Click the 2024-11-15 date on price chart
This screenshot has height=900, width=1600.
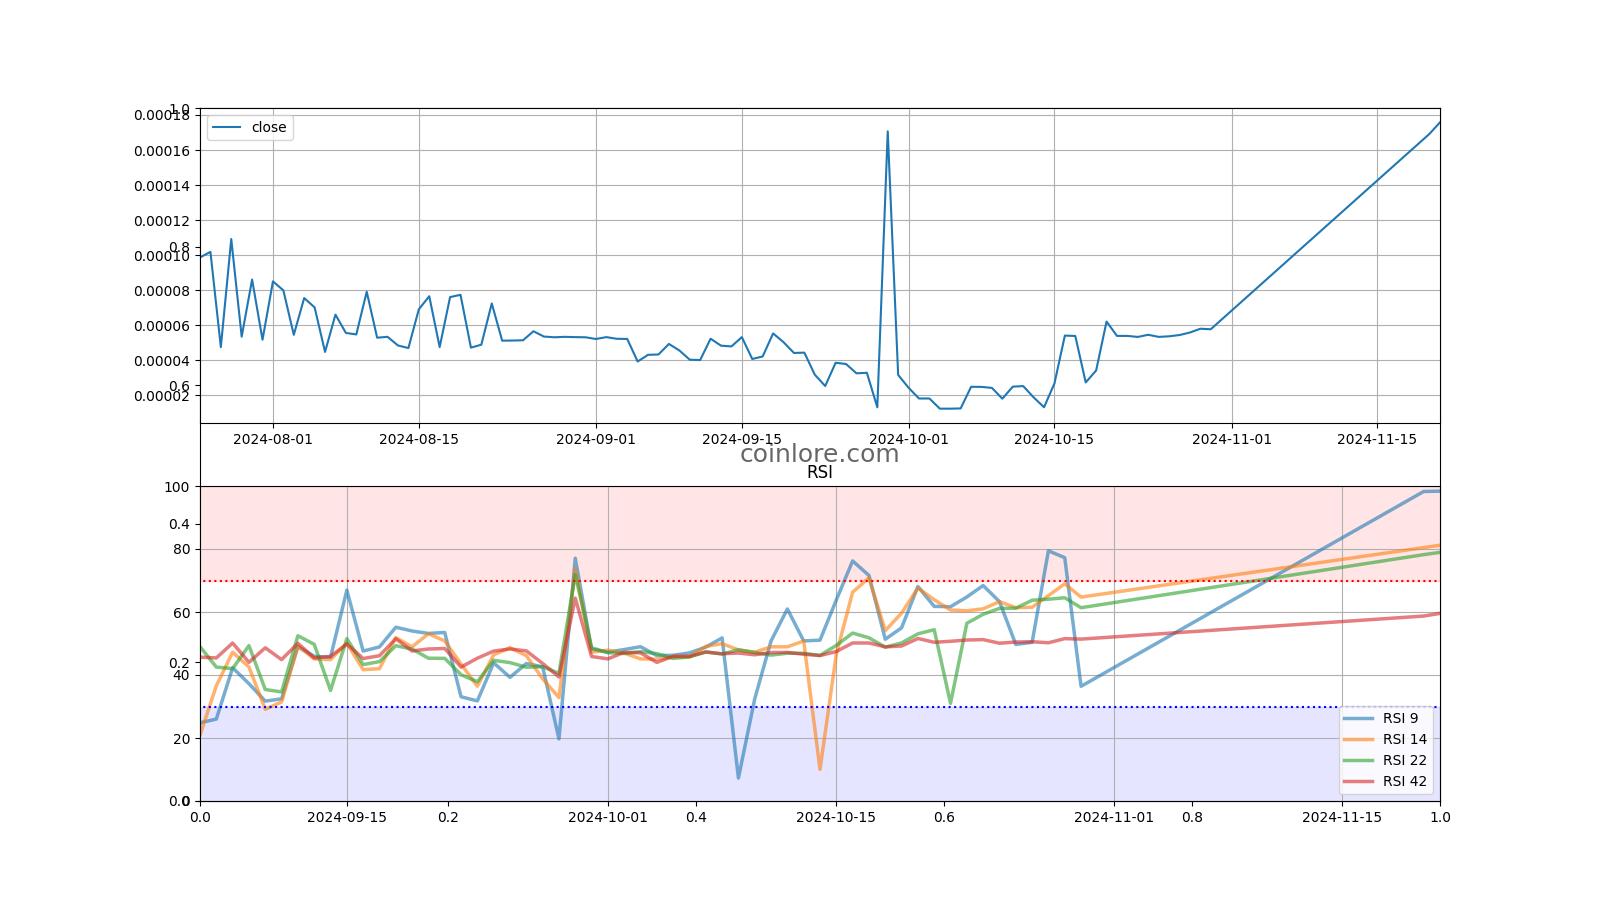point(1377,438)
